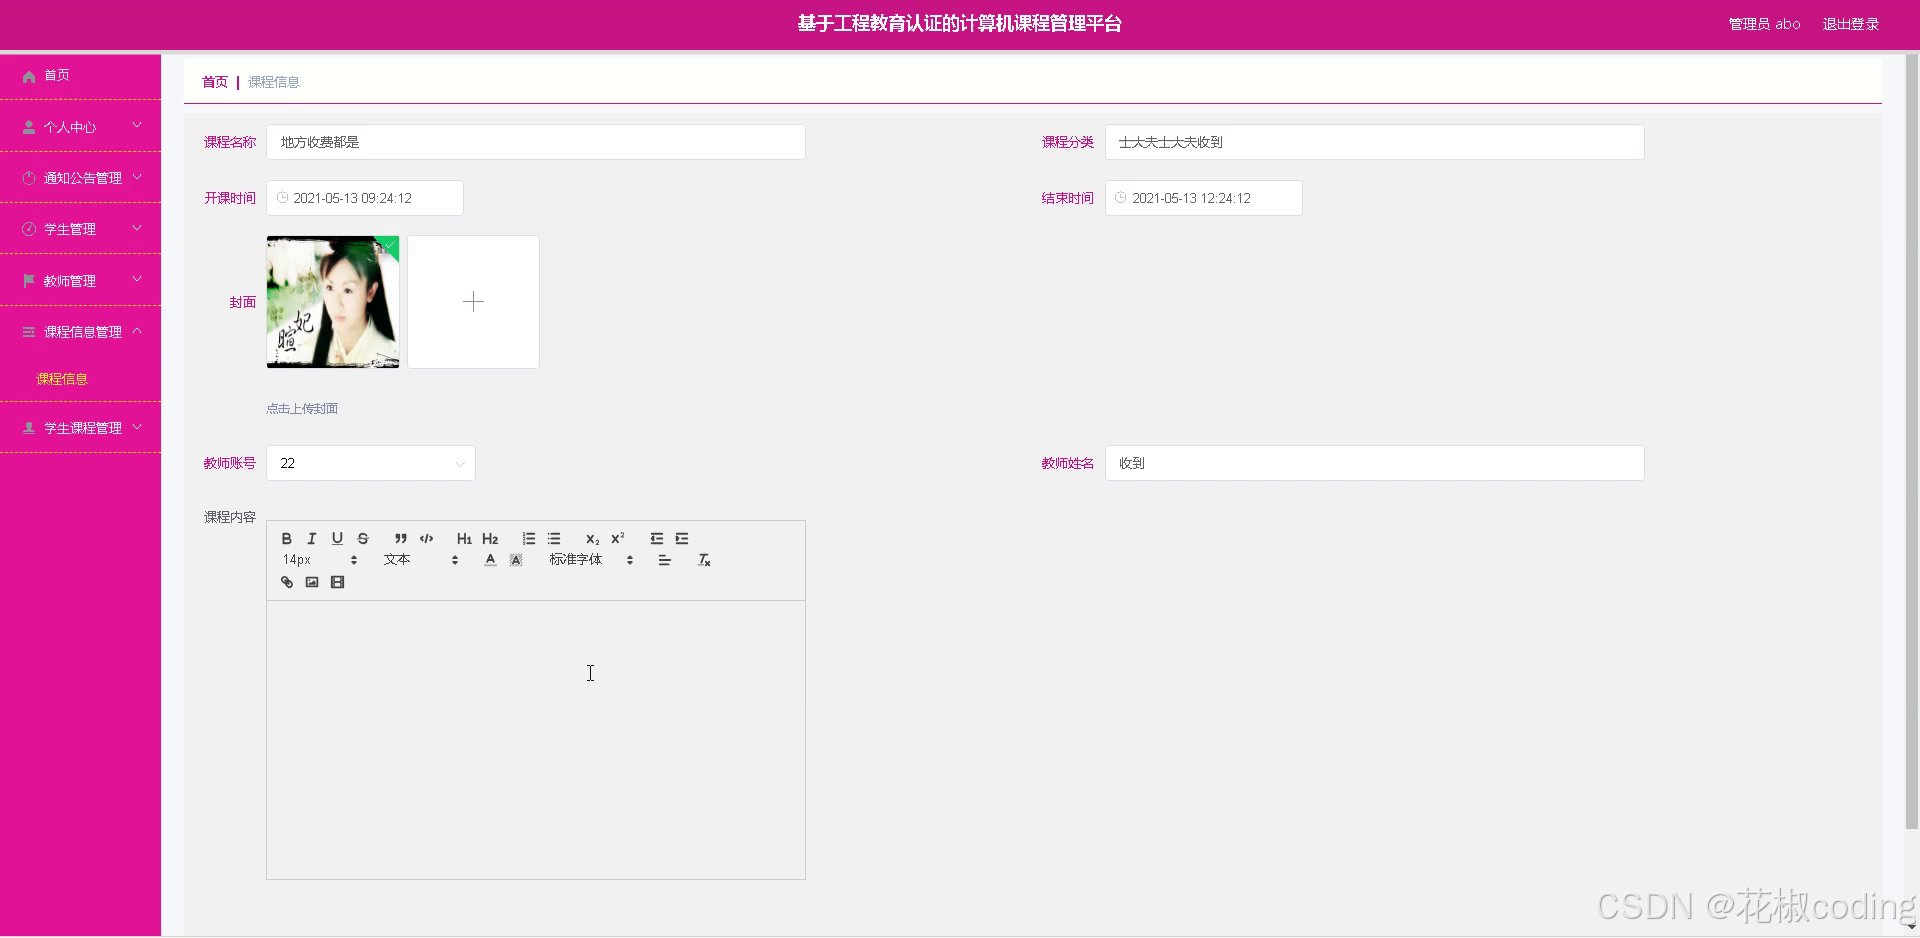Click the plus box to upload cover
The width and height of the screenshot is (1920, 938).
coord(473,302)
